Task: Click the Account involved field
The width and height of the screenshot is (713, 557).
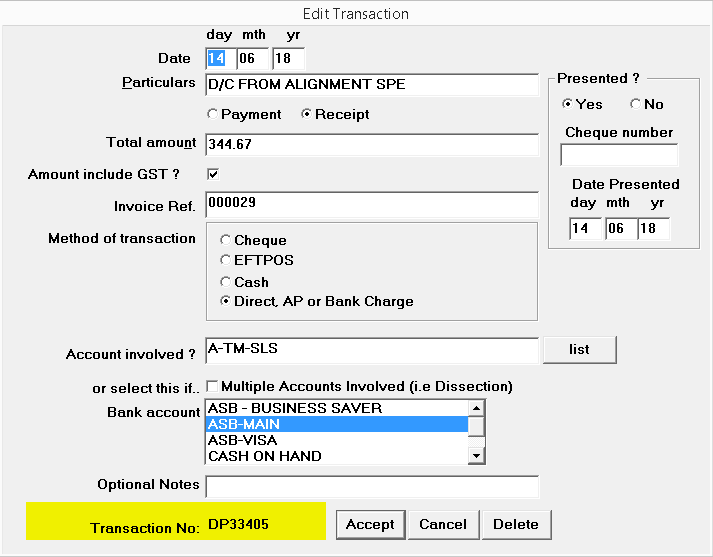Action: click(x=372, y=351)
